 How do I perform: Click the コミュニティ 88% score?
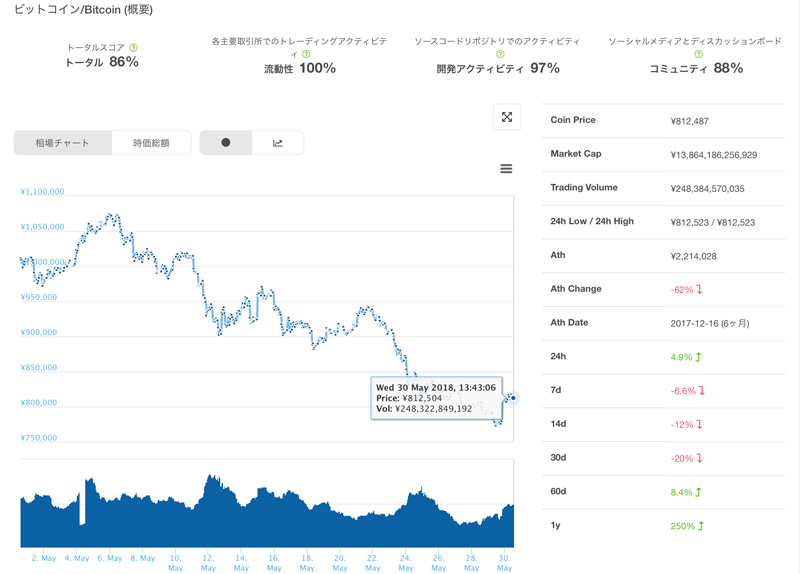click(696, 68)
